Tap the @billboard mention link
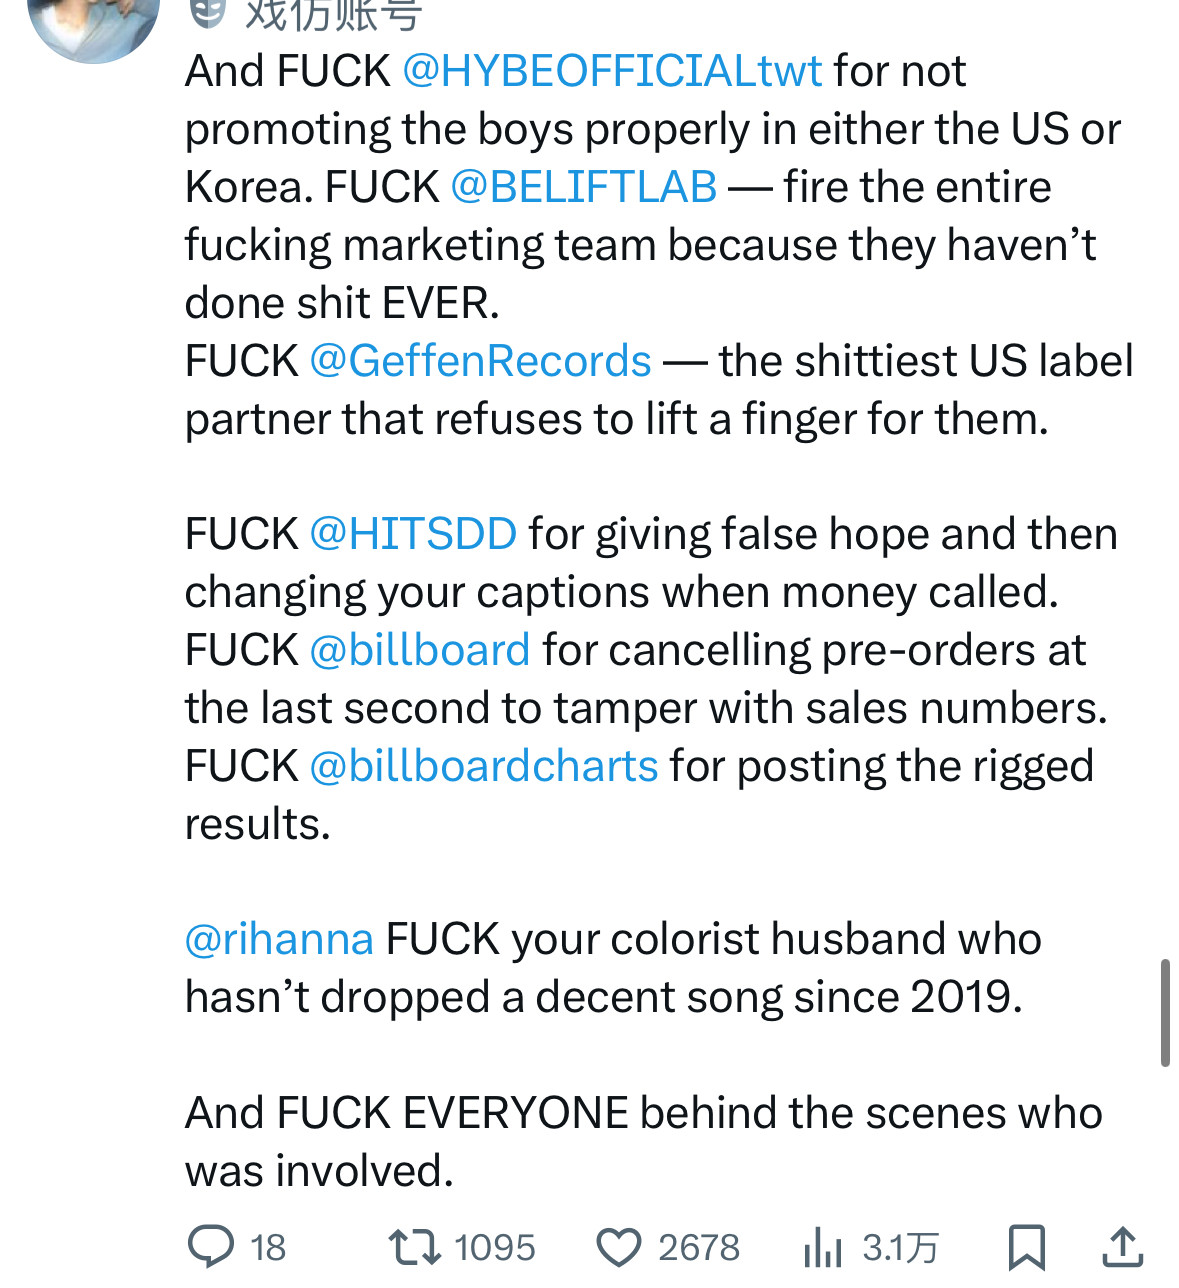 [x=420, y=650]
